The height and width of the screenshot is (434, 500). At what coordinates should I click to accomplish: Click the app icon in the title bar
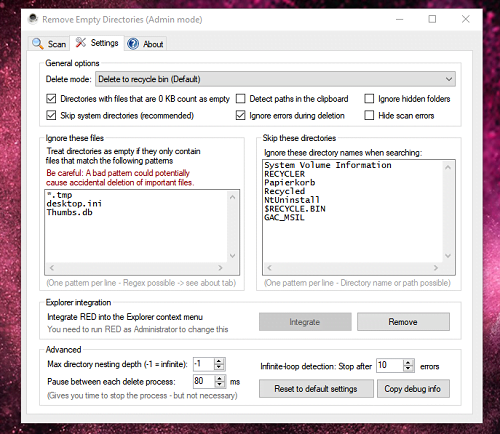click(33, 19)
